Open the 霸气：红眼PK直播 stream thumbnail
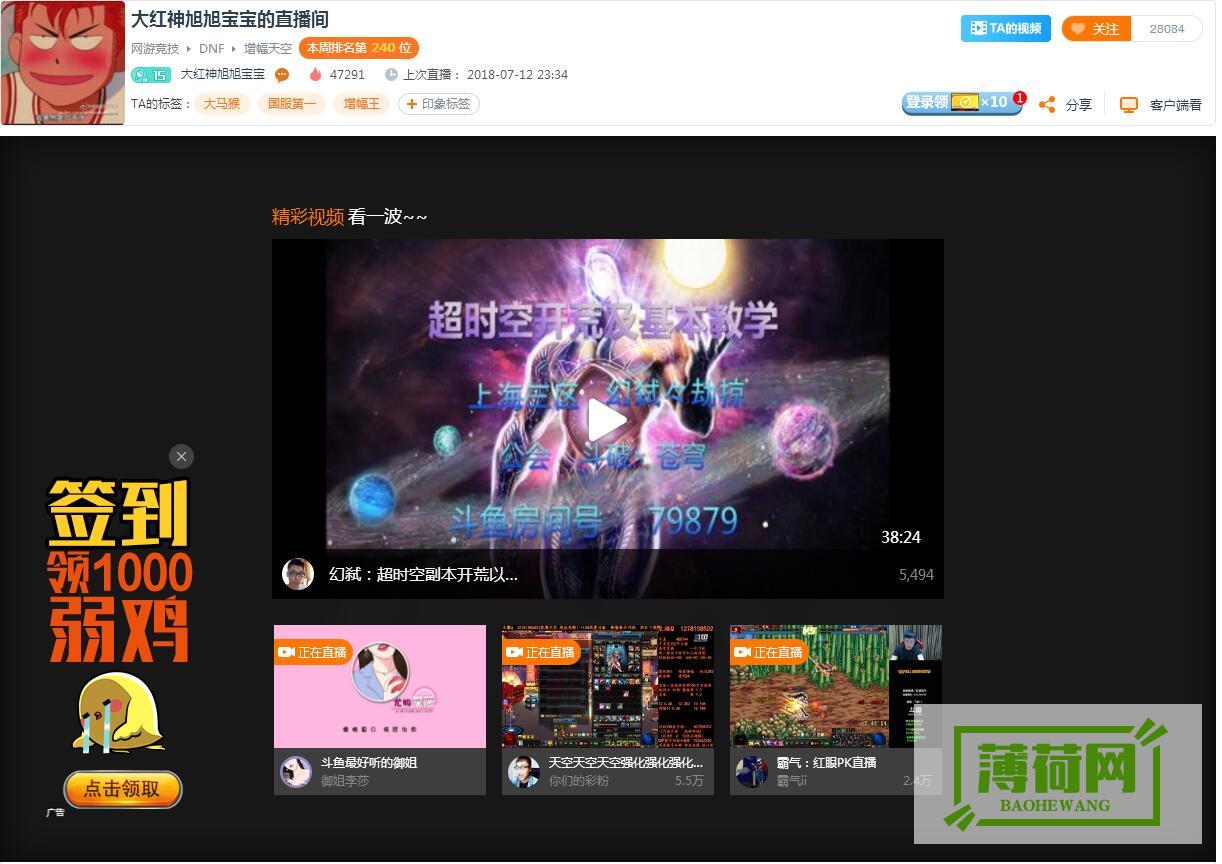Screen dimensions: 1222x864 point(836,686)
